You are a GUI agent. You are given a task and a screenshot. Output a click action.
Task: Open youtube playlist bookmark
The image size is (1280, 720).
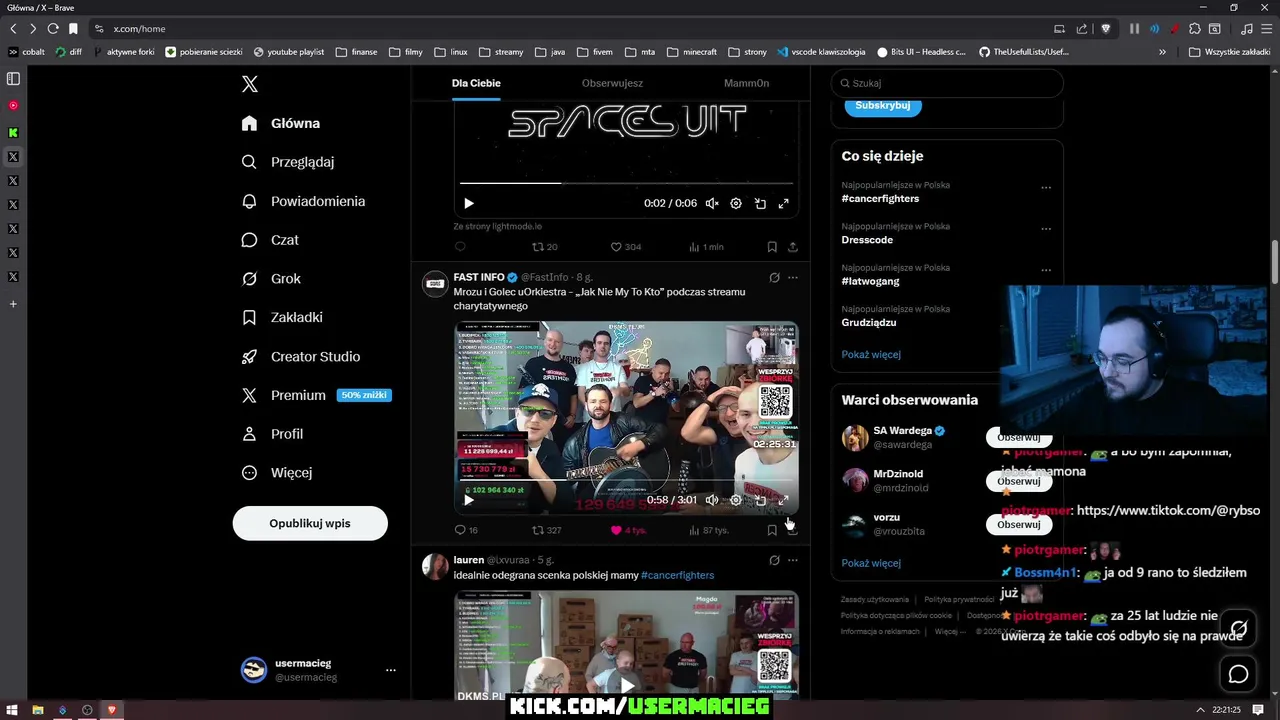point(289,52)
